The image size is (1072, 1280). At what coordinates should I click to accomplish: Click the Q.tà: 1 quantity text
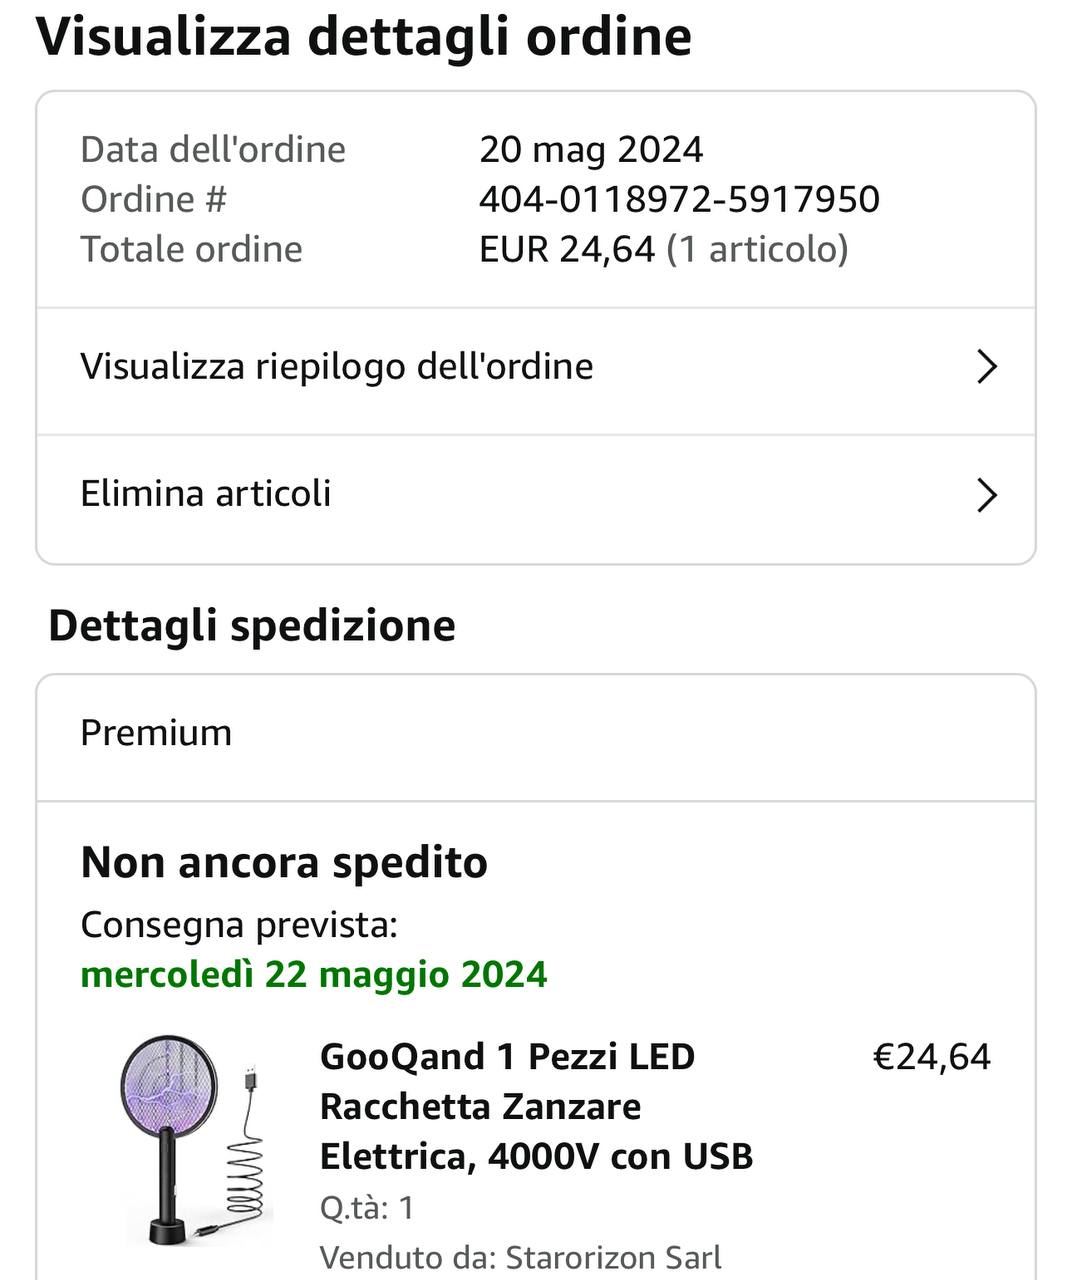[366, 1208]
